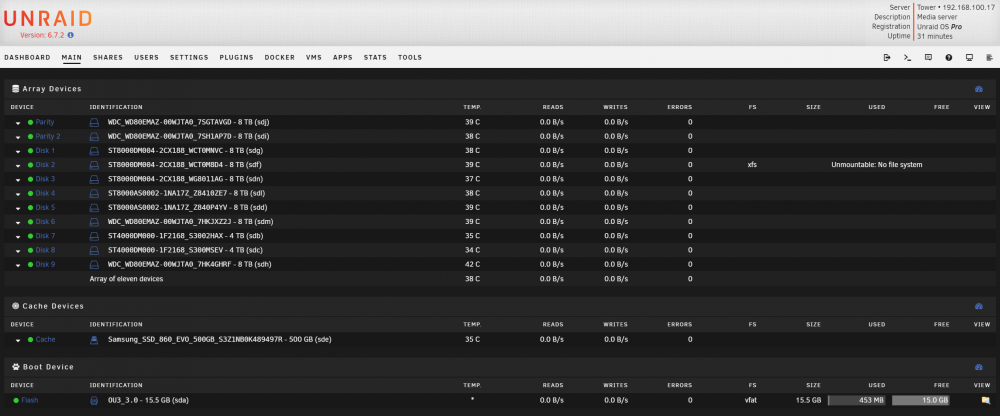Open the dropdown arrow next to Disk 2
Image resolution: width=1000 pixels, height=416 pixels.
(x=18, y=165)
